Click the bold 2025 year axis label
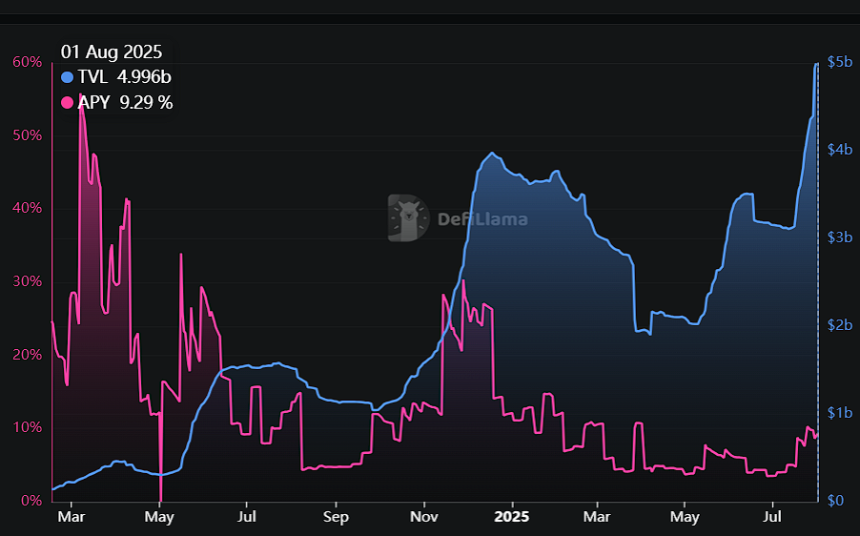 coord(512,517)
